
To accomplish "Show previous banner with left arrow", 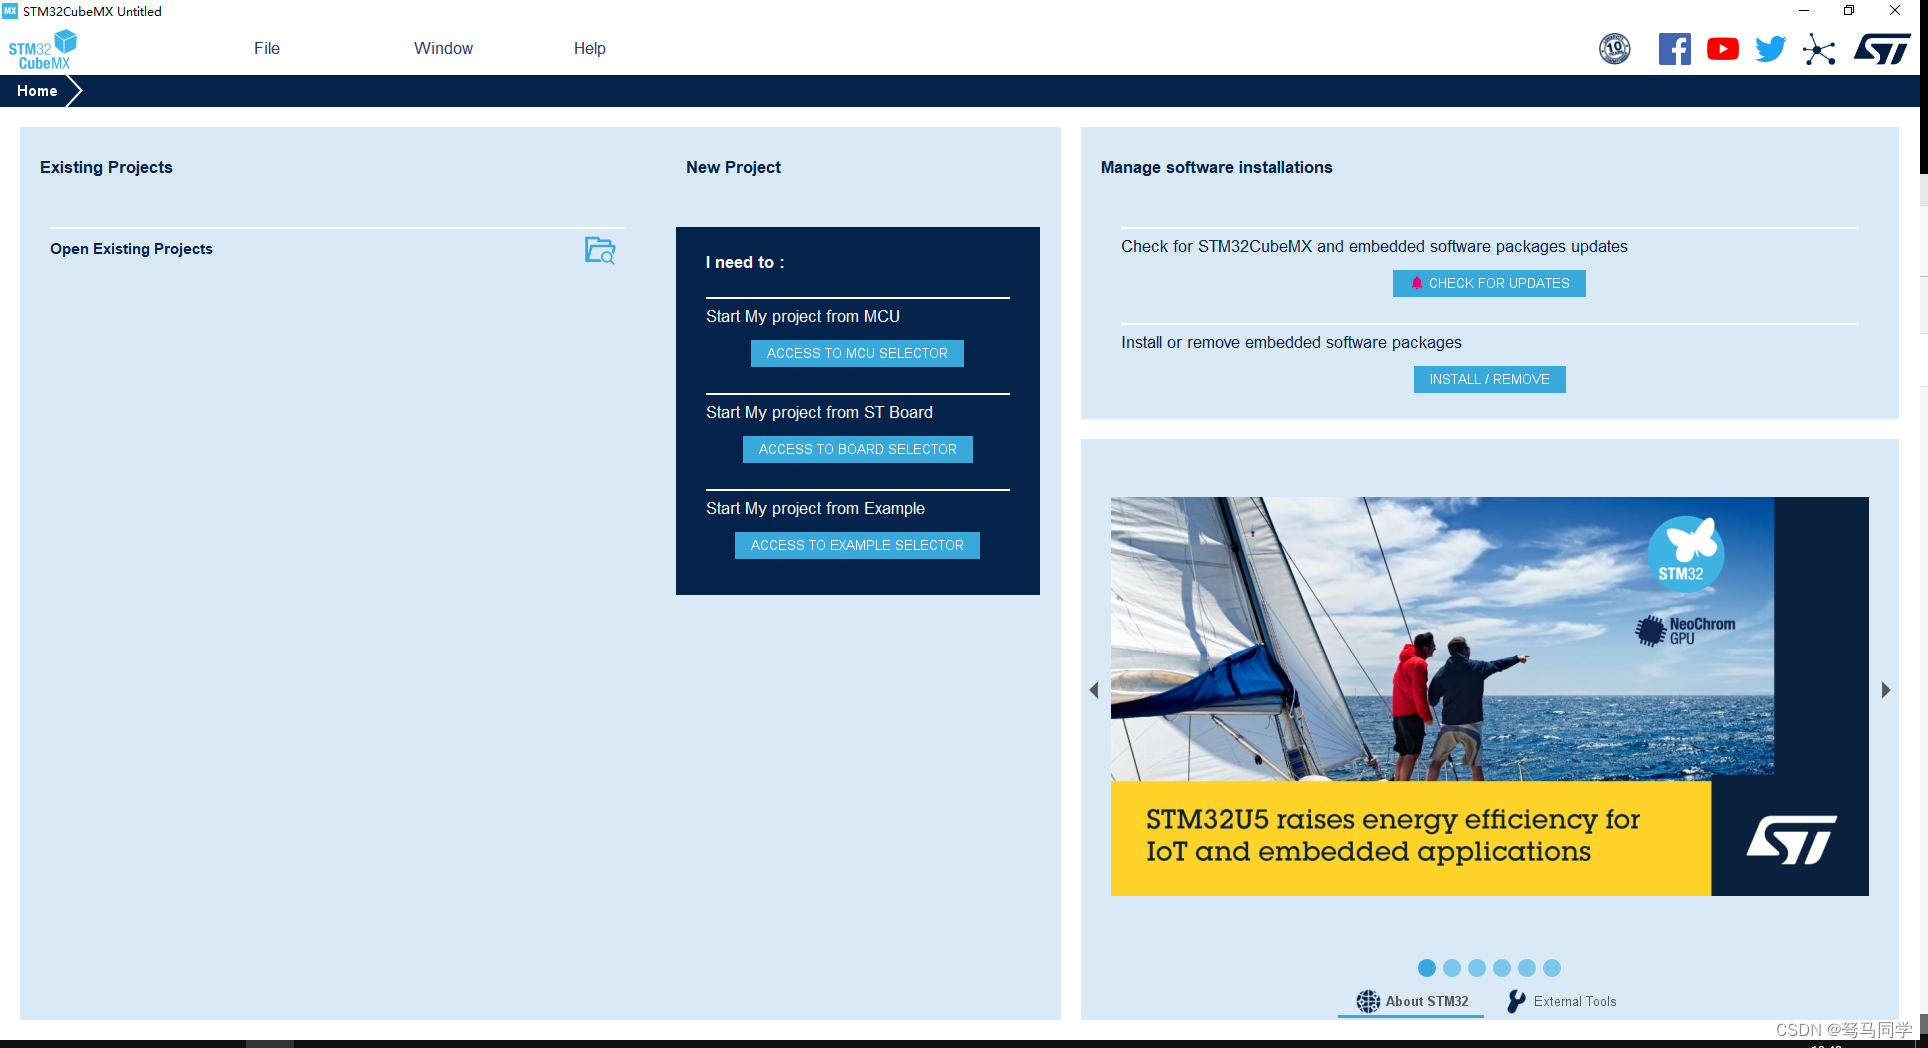I will [x=1094, y=690].
